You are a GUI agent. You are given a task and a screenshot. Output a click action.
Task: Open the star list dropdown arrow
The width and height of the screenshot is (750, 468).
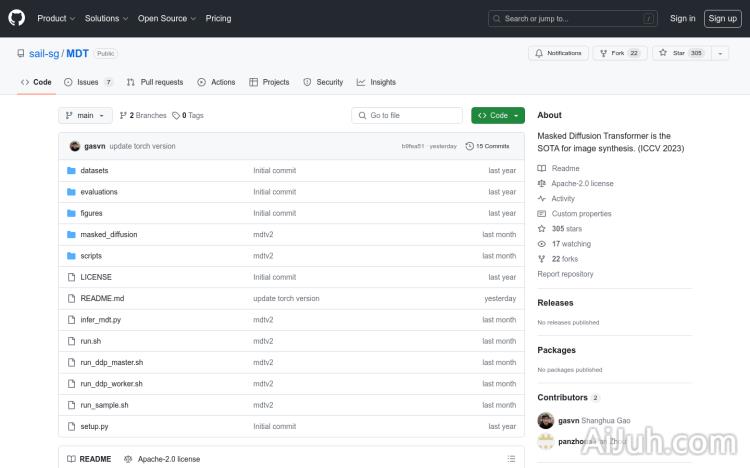coord(720,53)
